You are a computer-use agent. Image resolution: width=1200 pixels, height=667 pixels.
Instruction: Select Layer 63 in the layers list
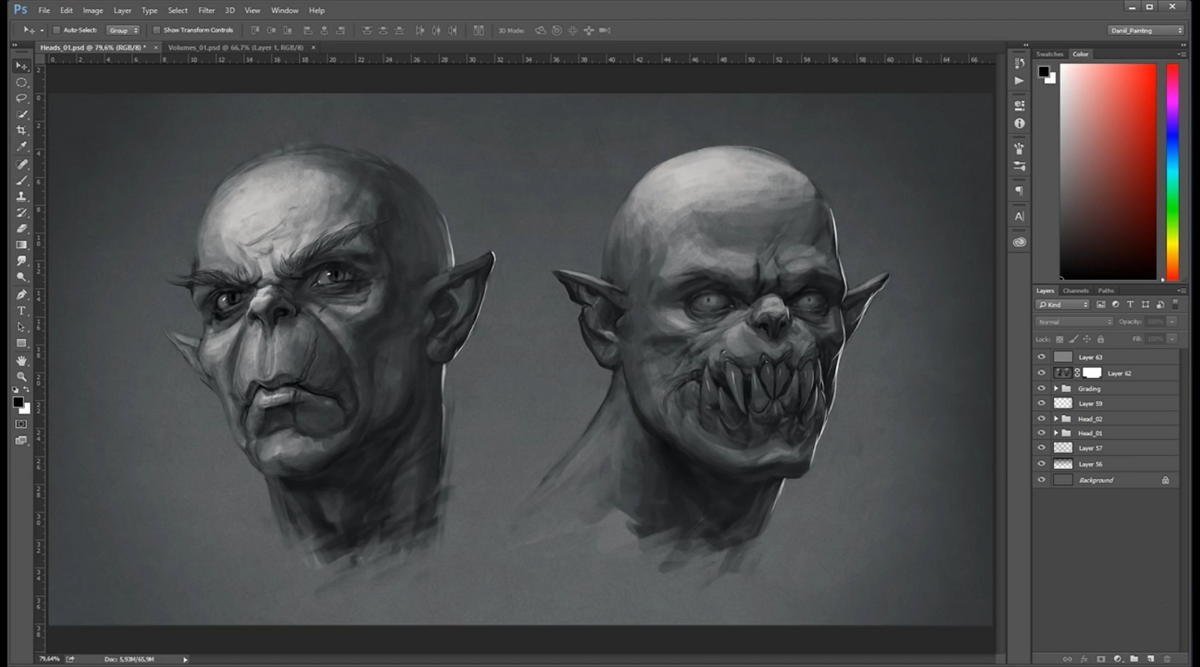click(1090, 357)
